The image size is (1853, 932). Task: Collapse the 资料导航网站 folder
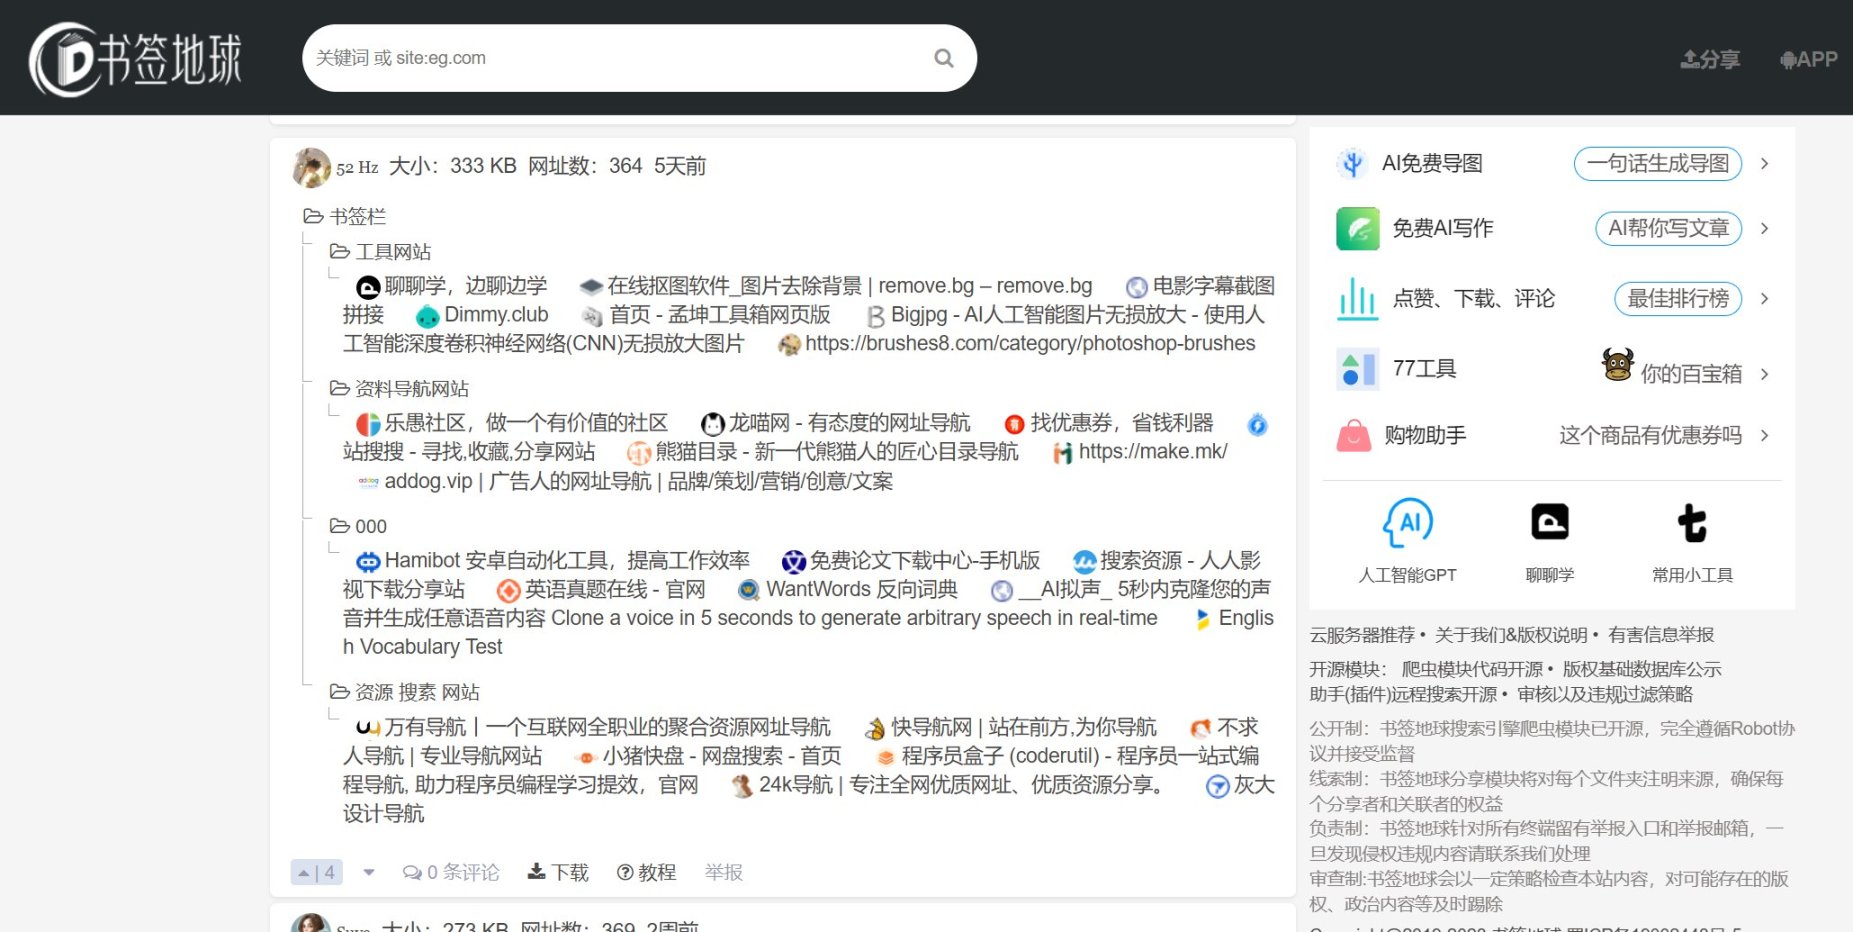tap(399, 388)
